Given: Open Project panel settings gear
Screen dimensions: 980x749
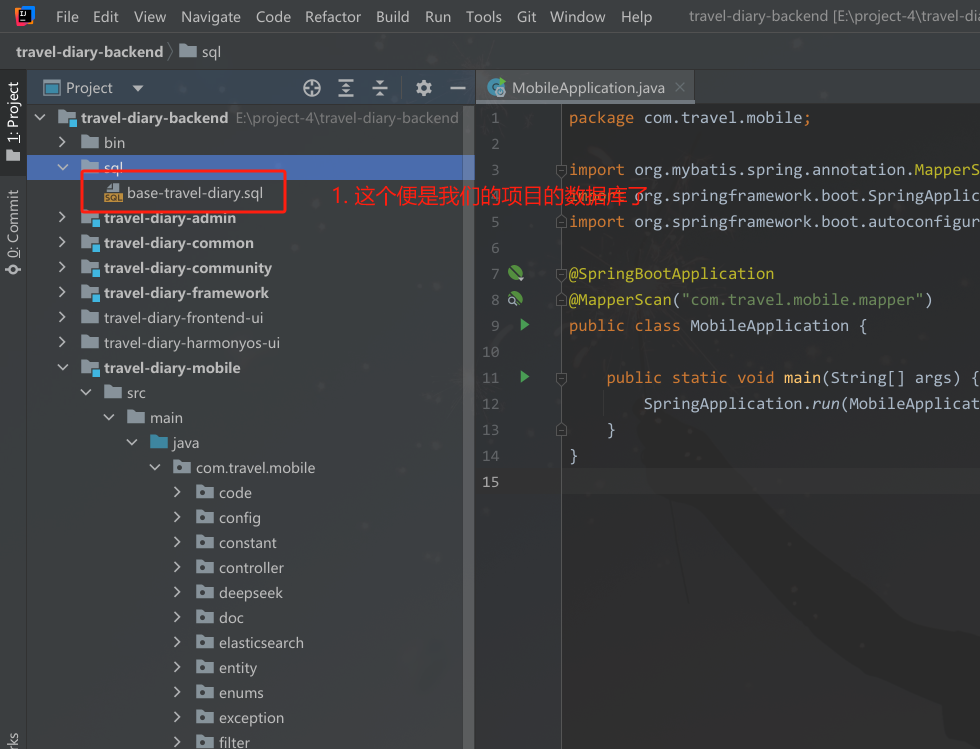Looking at the screenshot, I should point(424,88).
